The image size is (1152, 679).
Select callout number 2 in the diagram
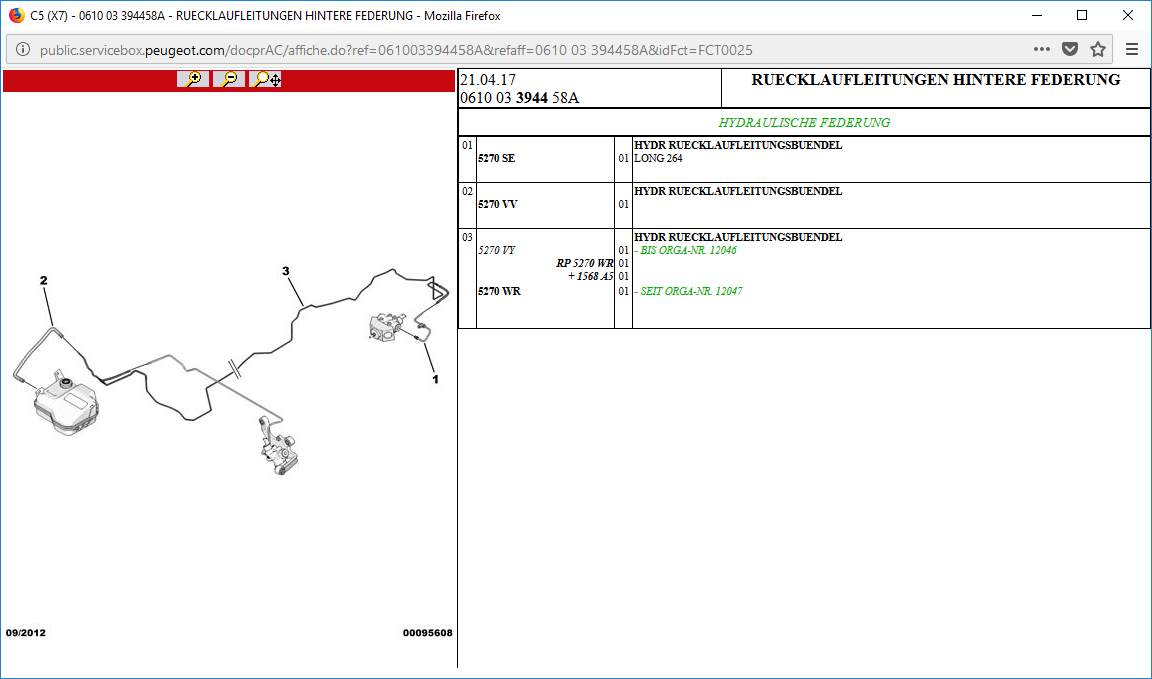click(44, 280)
